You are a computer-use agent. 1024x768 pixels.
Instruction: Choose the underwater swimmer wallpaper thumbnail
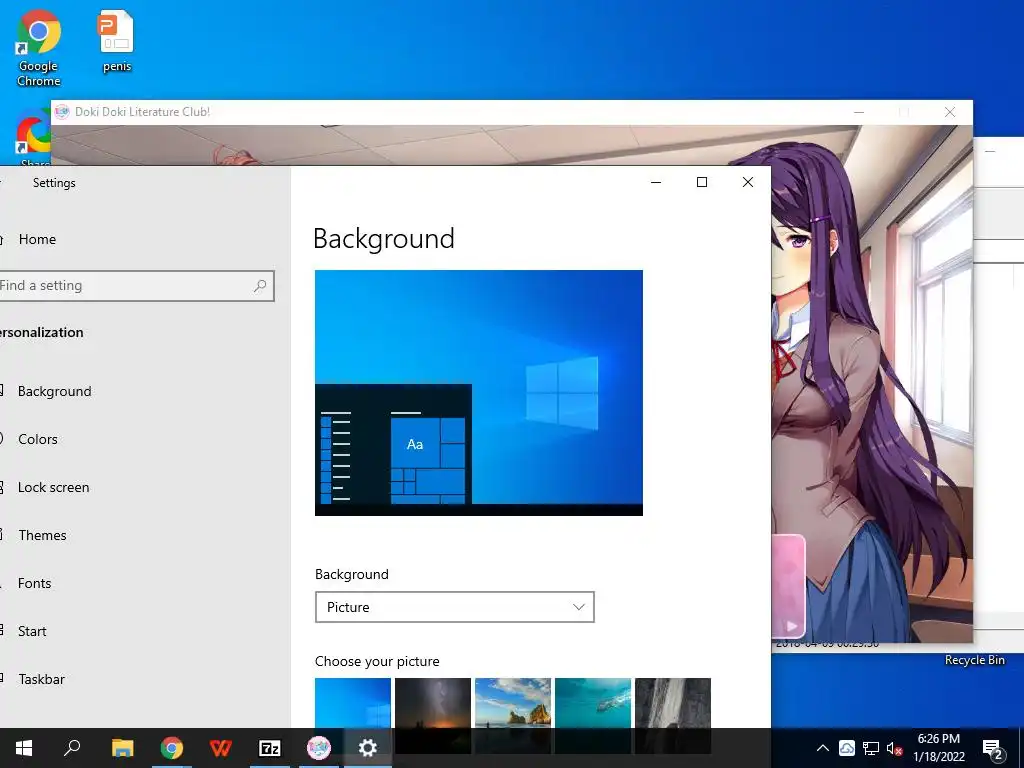pyautogui.click(x=593, y=703)
